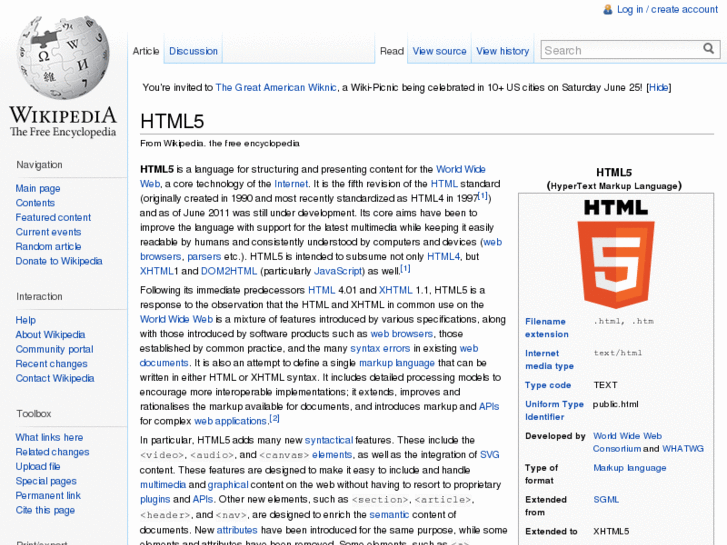Open the View history tab
Screen dimensions: 727x545
pyautogui.click(x=503, y=51)
